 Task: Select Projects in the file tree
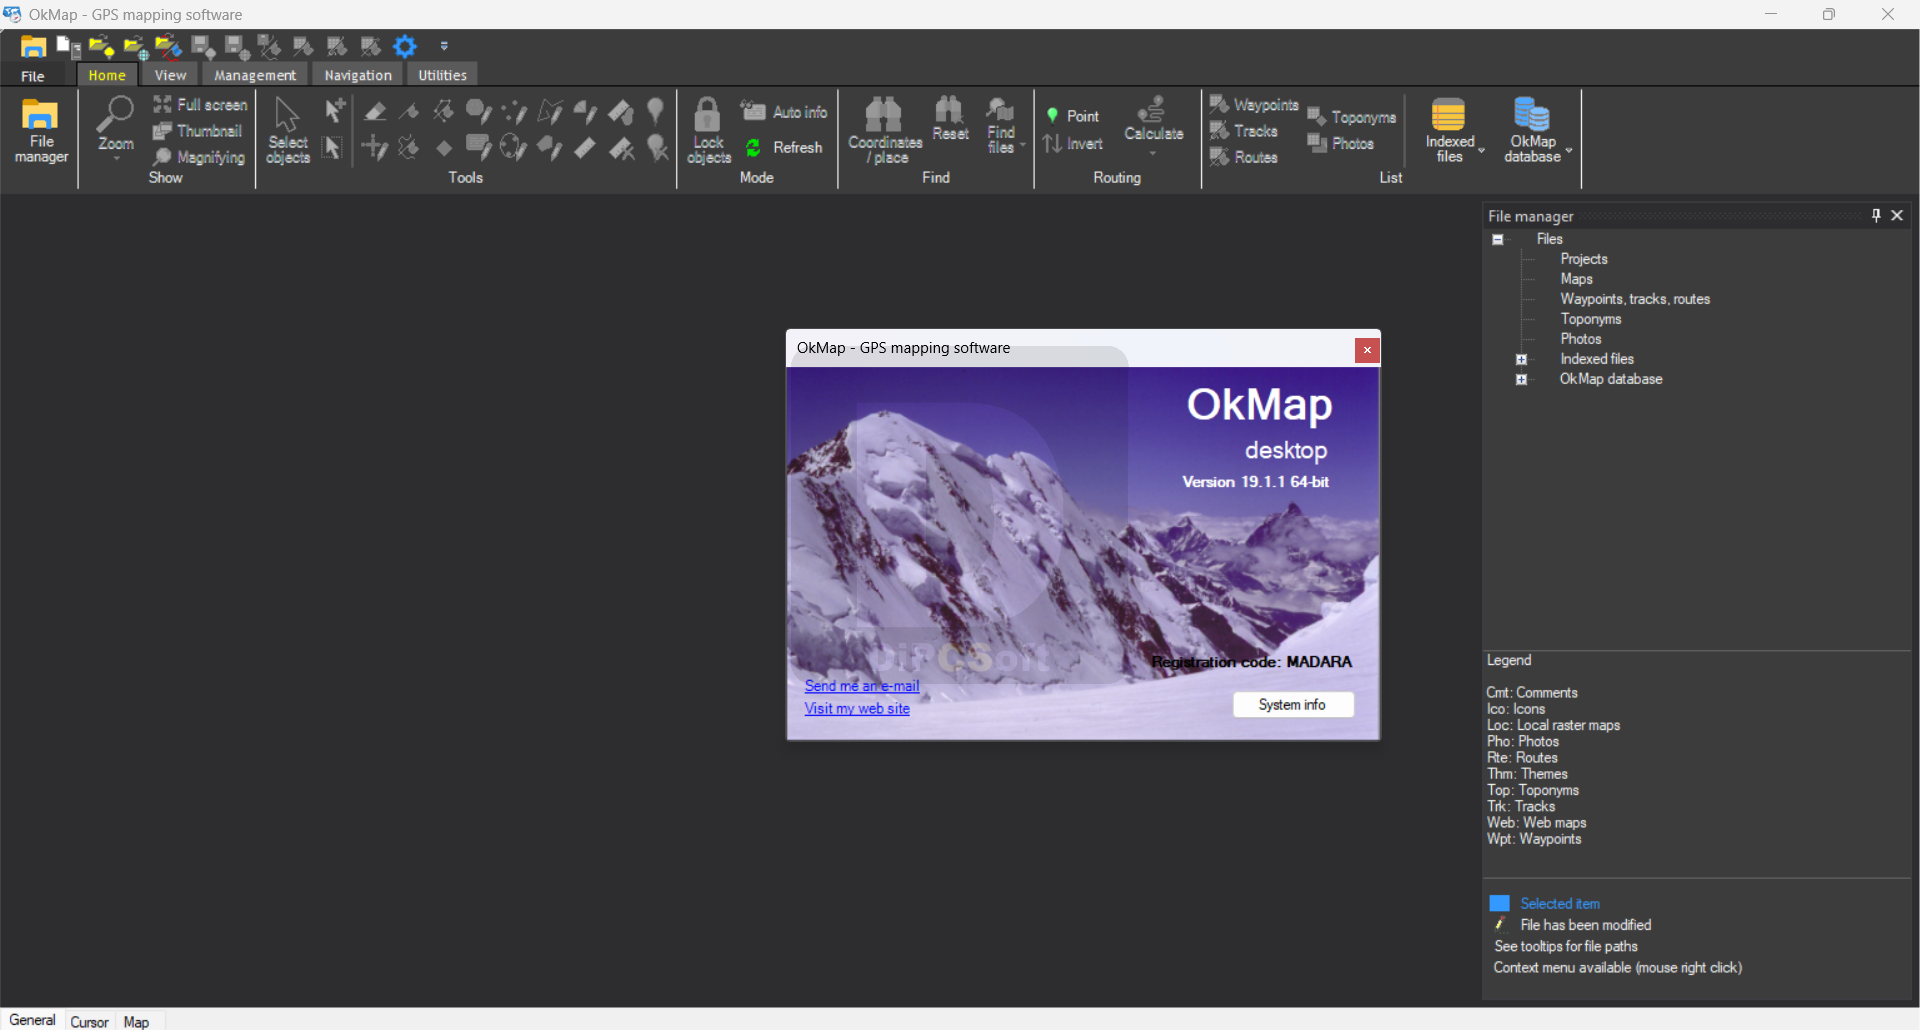point(1584,259)
